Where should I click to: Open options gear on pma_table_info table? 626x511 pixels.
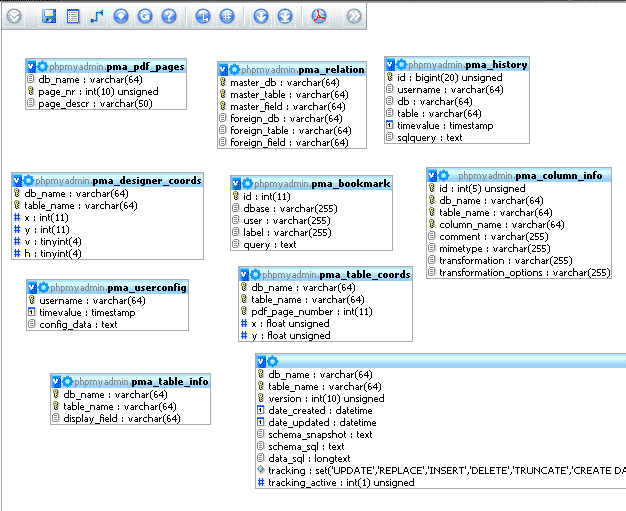pos(67,381)
